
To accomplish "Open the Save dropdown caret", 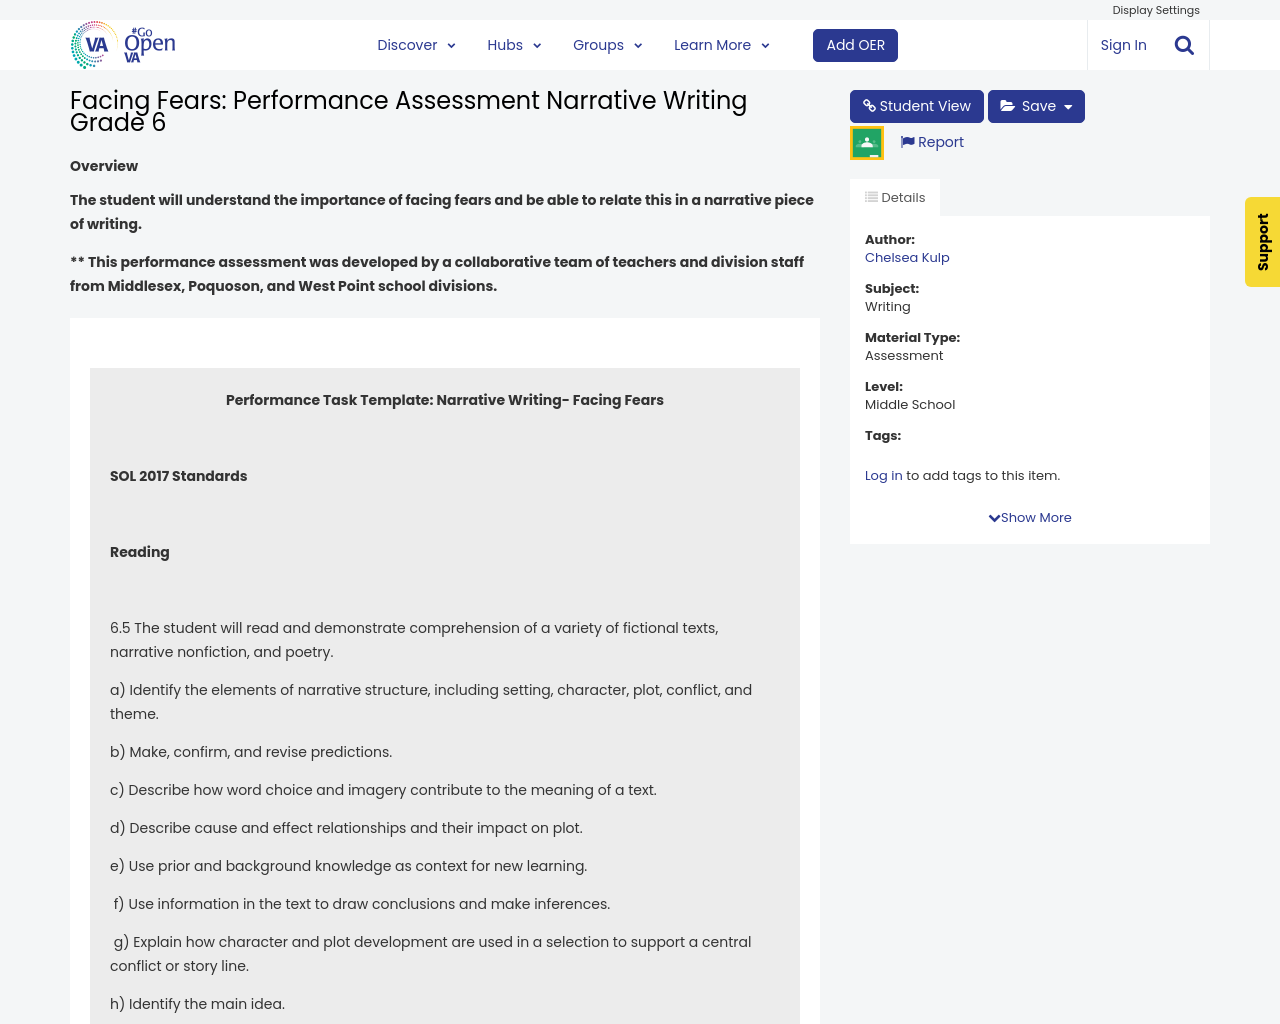I will click(x=1068, y=107).
